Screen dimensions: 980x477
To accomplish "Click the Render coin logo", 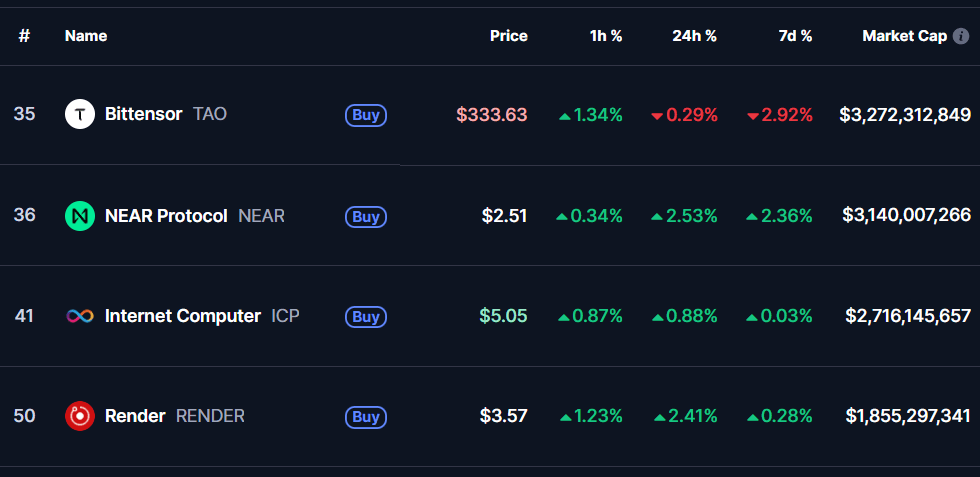I will pyautogui.click(x=80, y=416).
